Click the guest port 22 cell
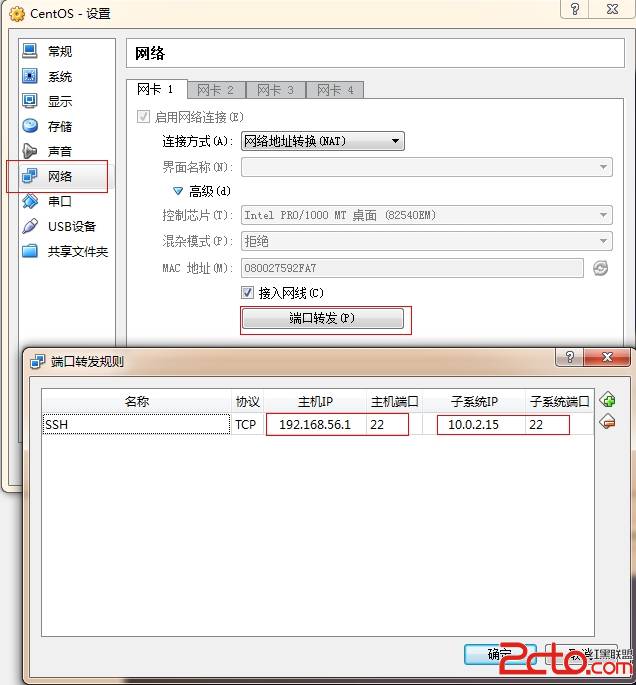This screenshot has width=636, height=685. point(559,424)
